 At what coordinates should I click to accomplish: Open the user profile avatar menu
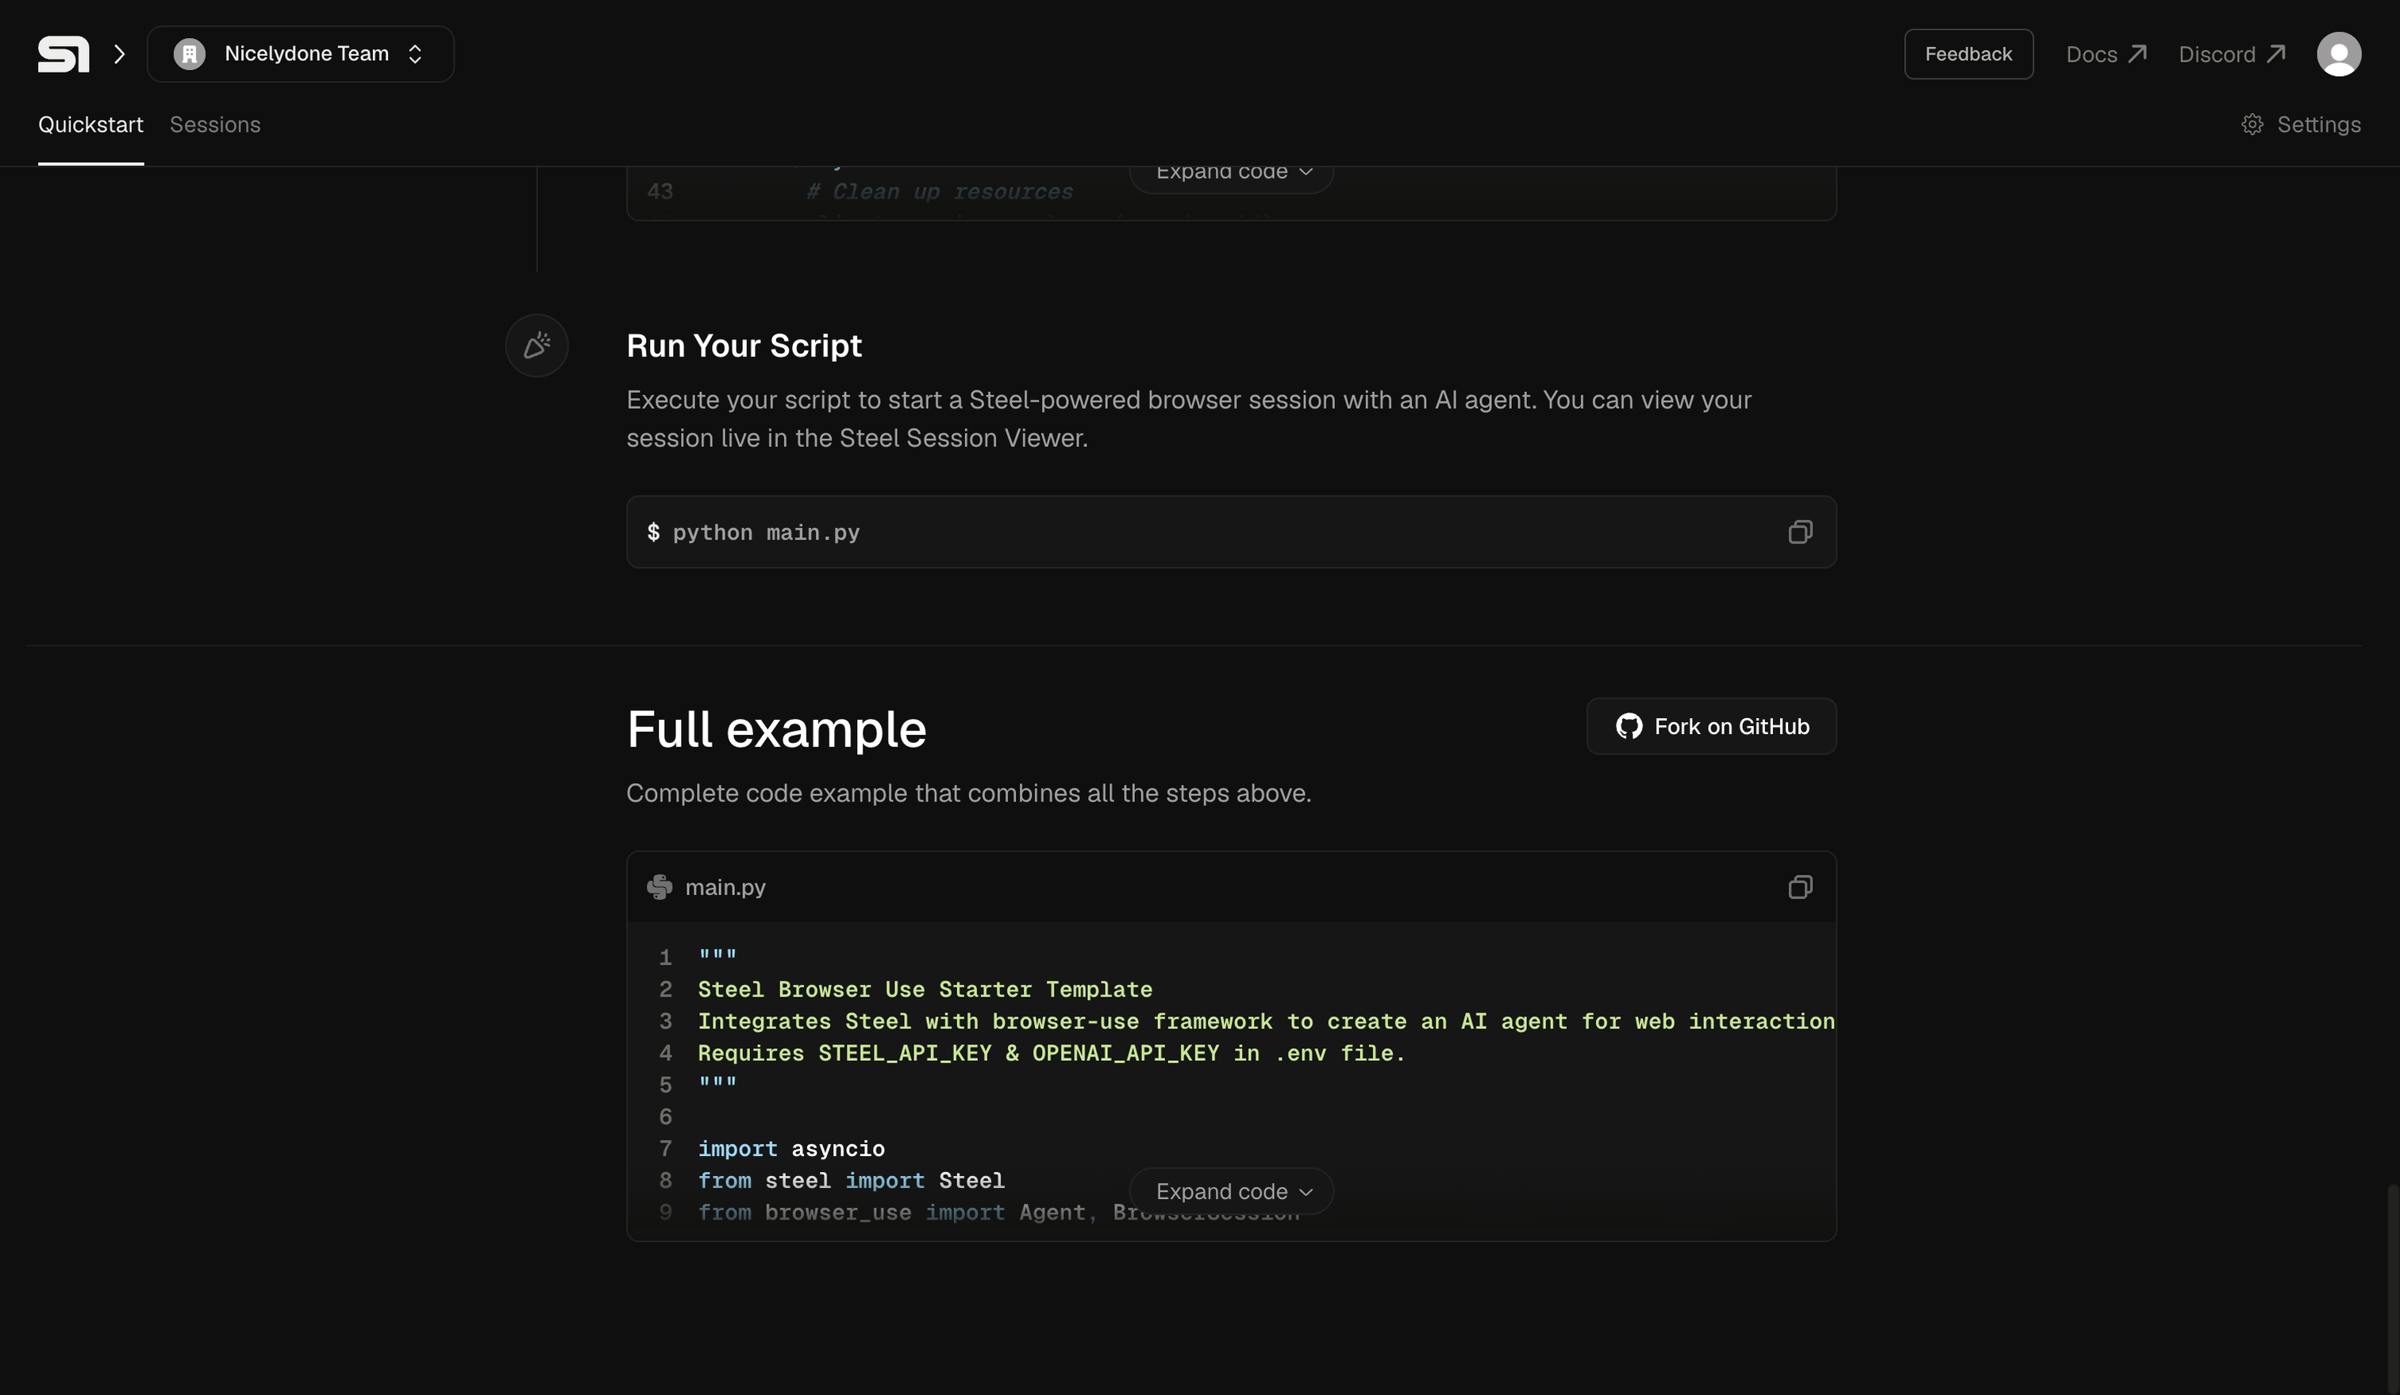coord(2338,54)
